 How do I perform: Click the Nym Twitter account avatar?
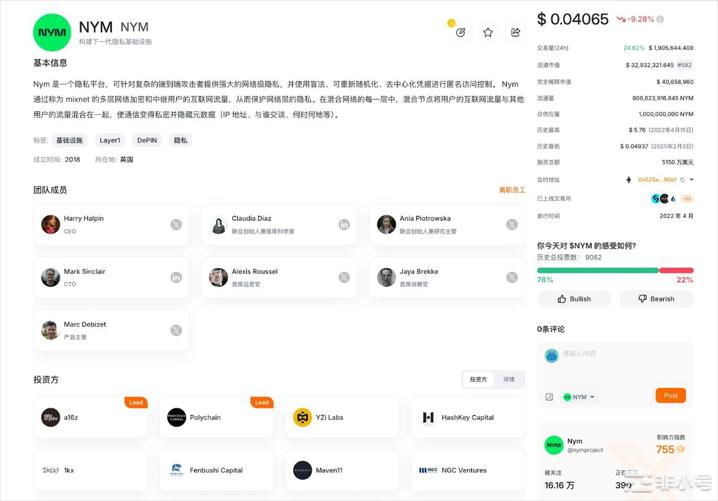tap(554, 445)
